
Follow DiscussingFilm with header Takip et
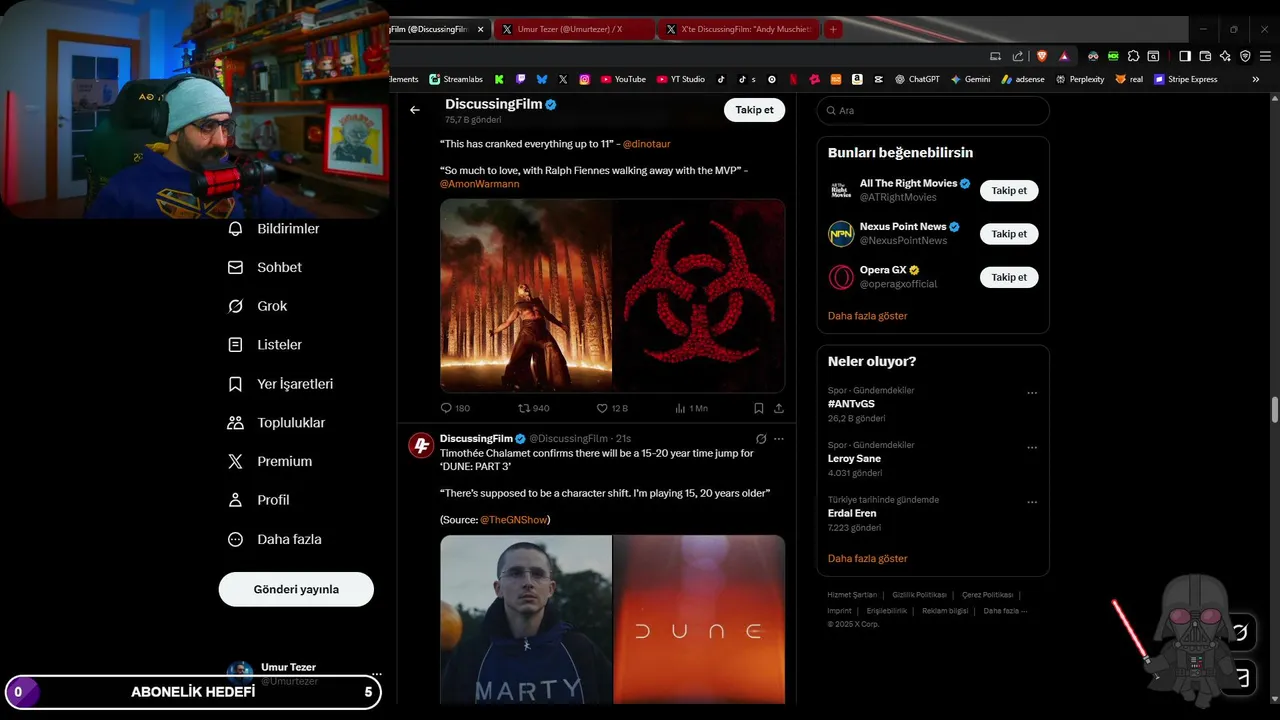point(754,110)
